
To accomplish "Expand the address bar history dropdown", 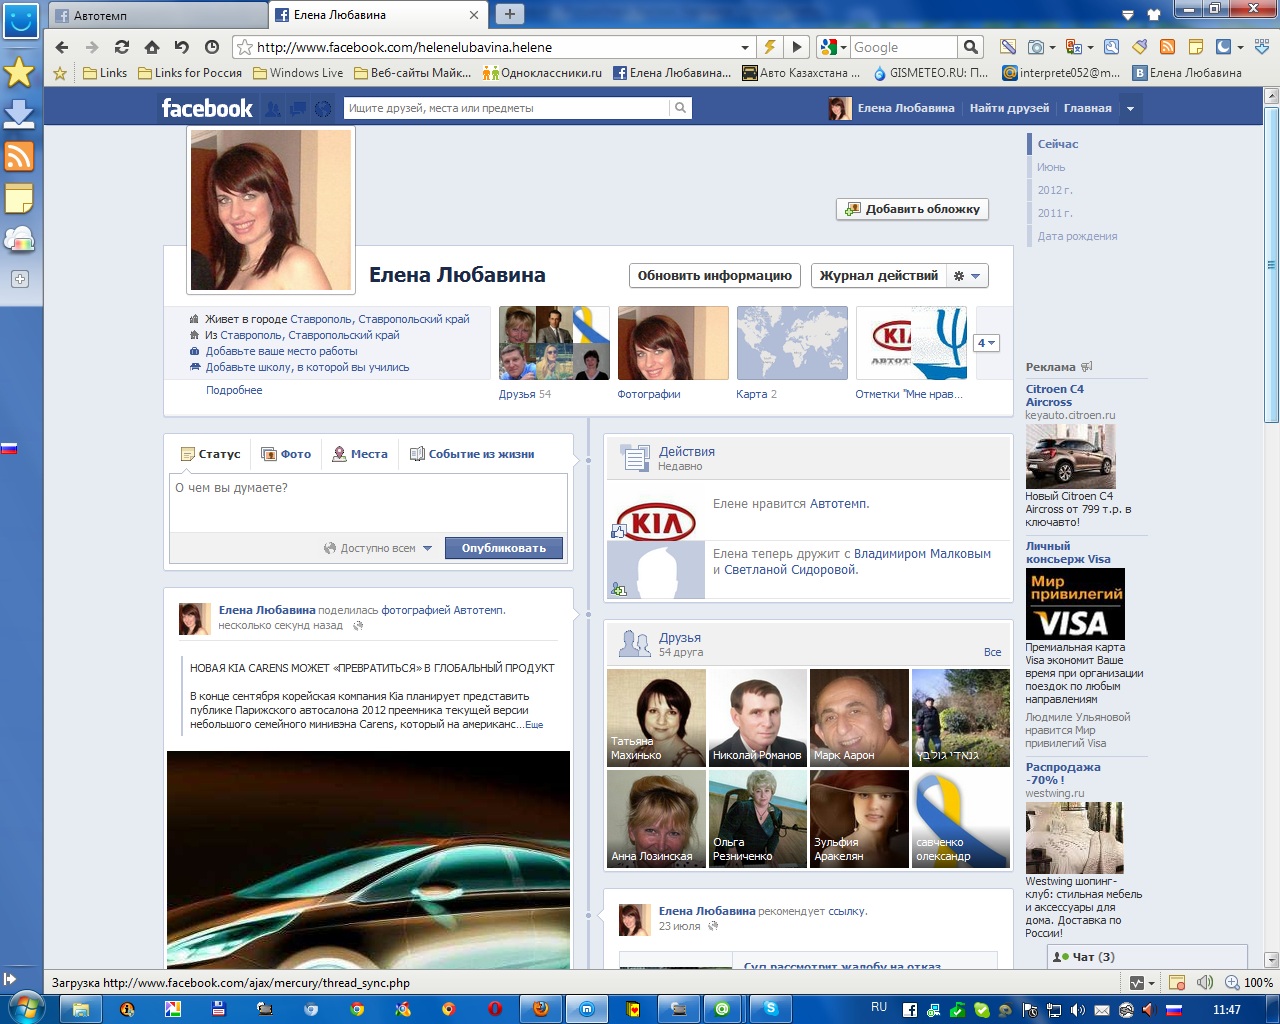I will (x=745, y=47).
